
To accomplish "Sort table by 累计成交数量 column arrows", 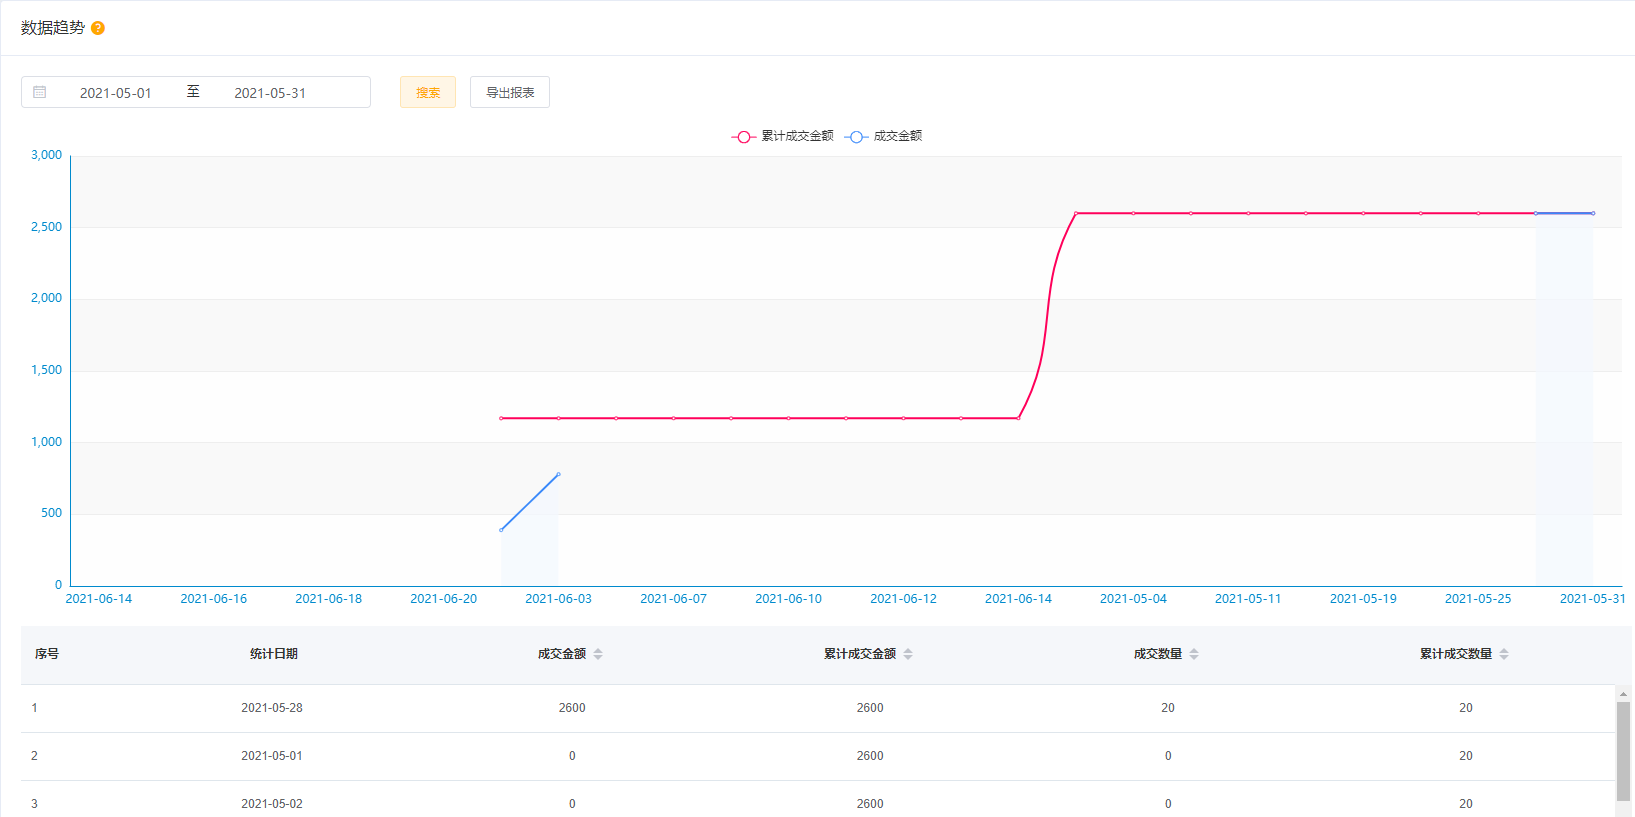I will coord(1504,654).
